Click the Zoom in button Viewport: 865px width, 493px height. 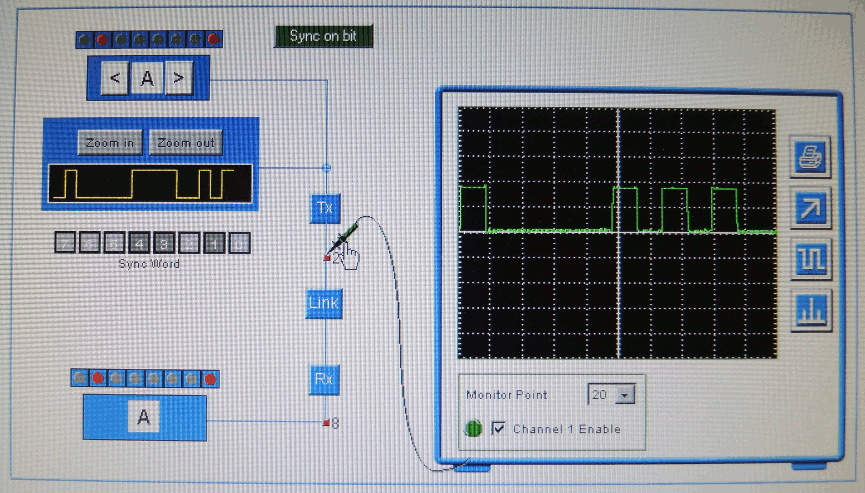coord(110,142)
